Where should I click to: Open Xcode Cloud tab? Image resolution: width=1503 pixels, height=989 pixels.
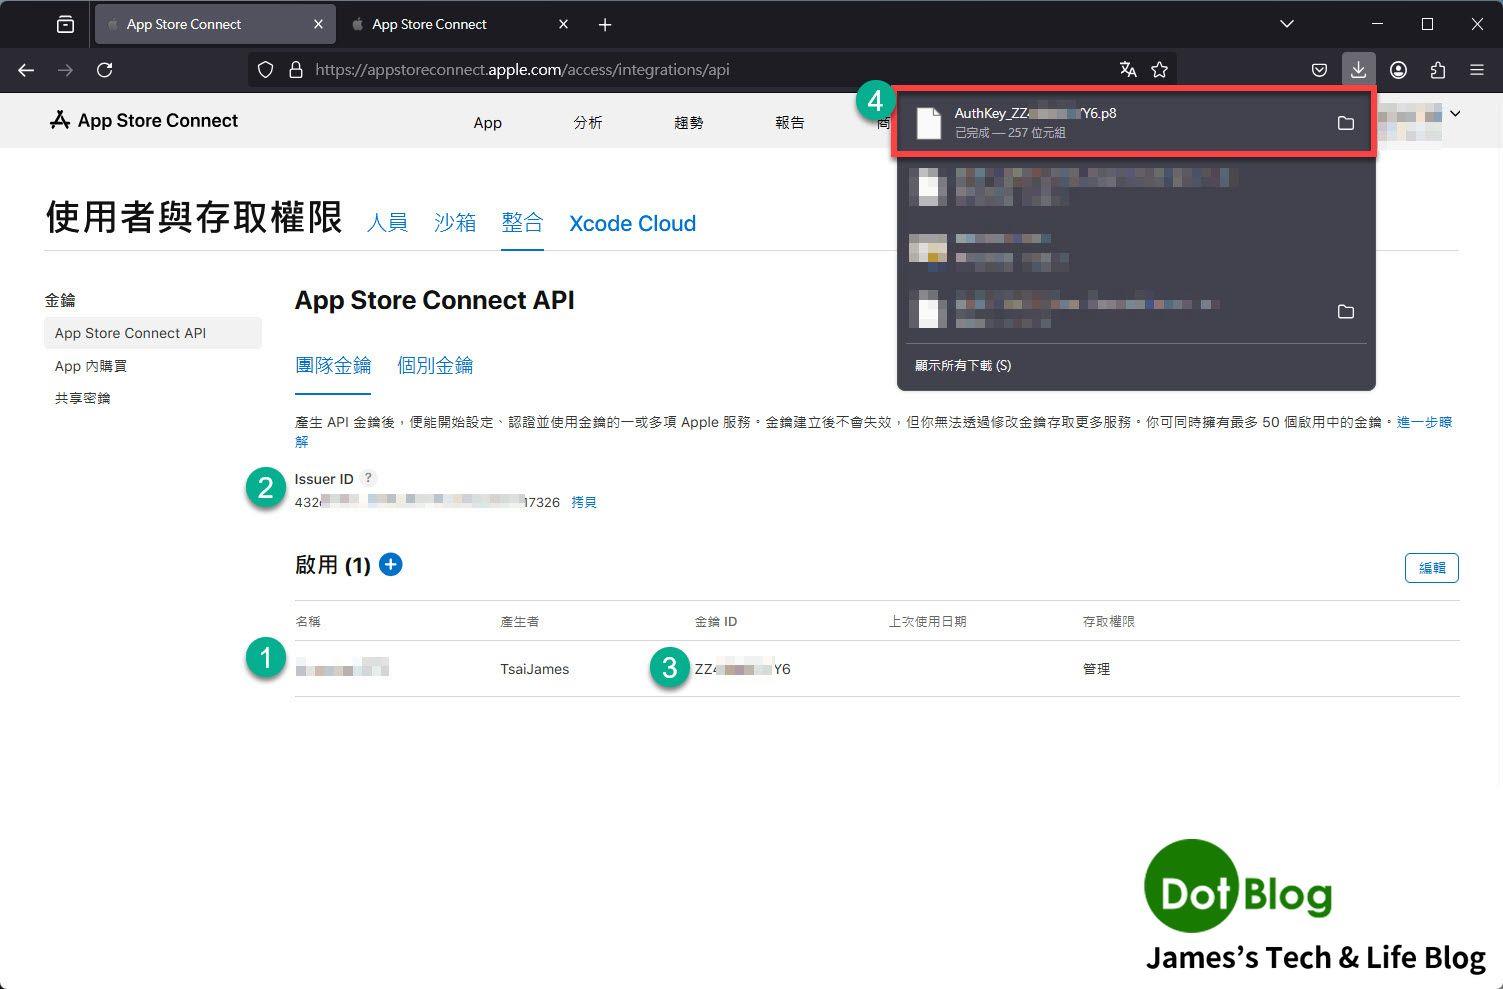[x=632, y=223]
